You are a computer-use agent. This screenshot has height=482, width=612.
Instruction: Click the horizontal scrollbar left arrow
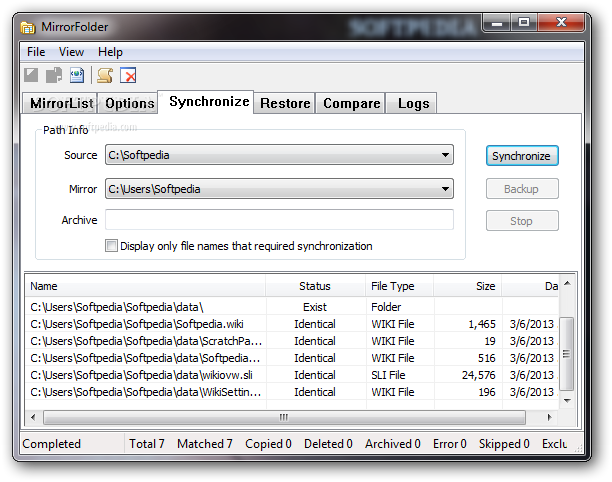tap(33, 417)
